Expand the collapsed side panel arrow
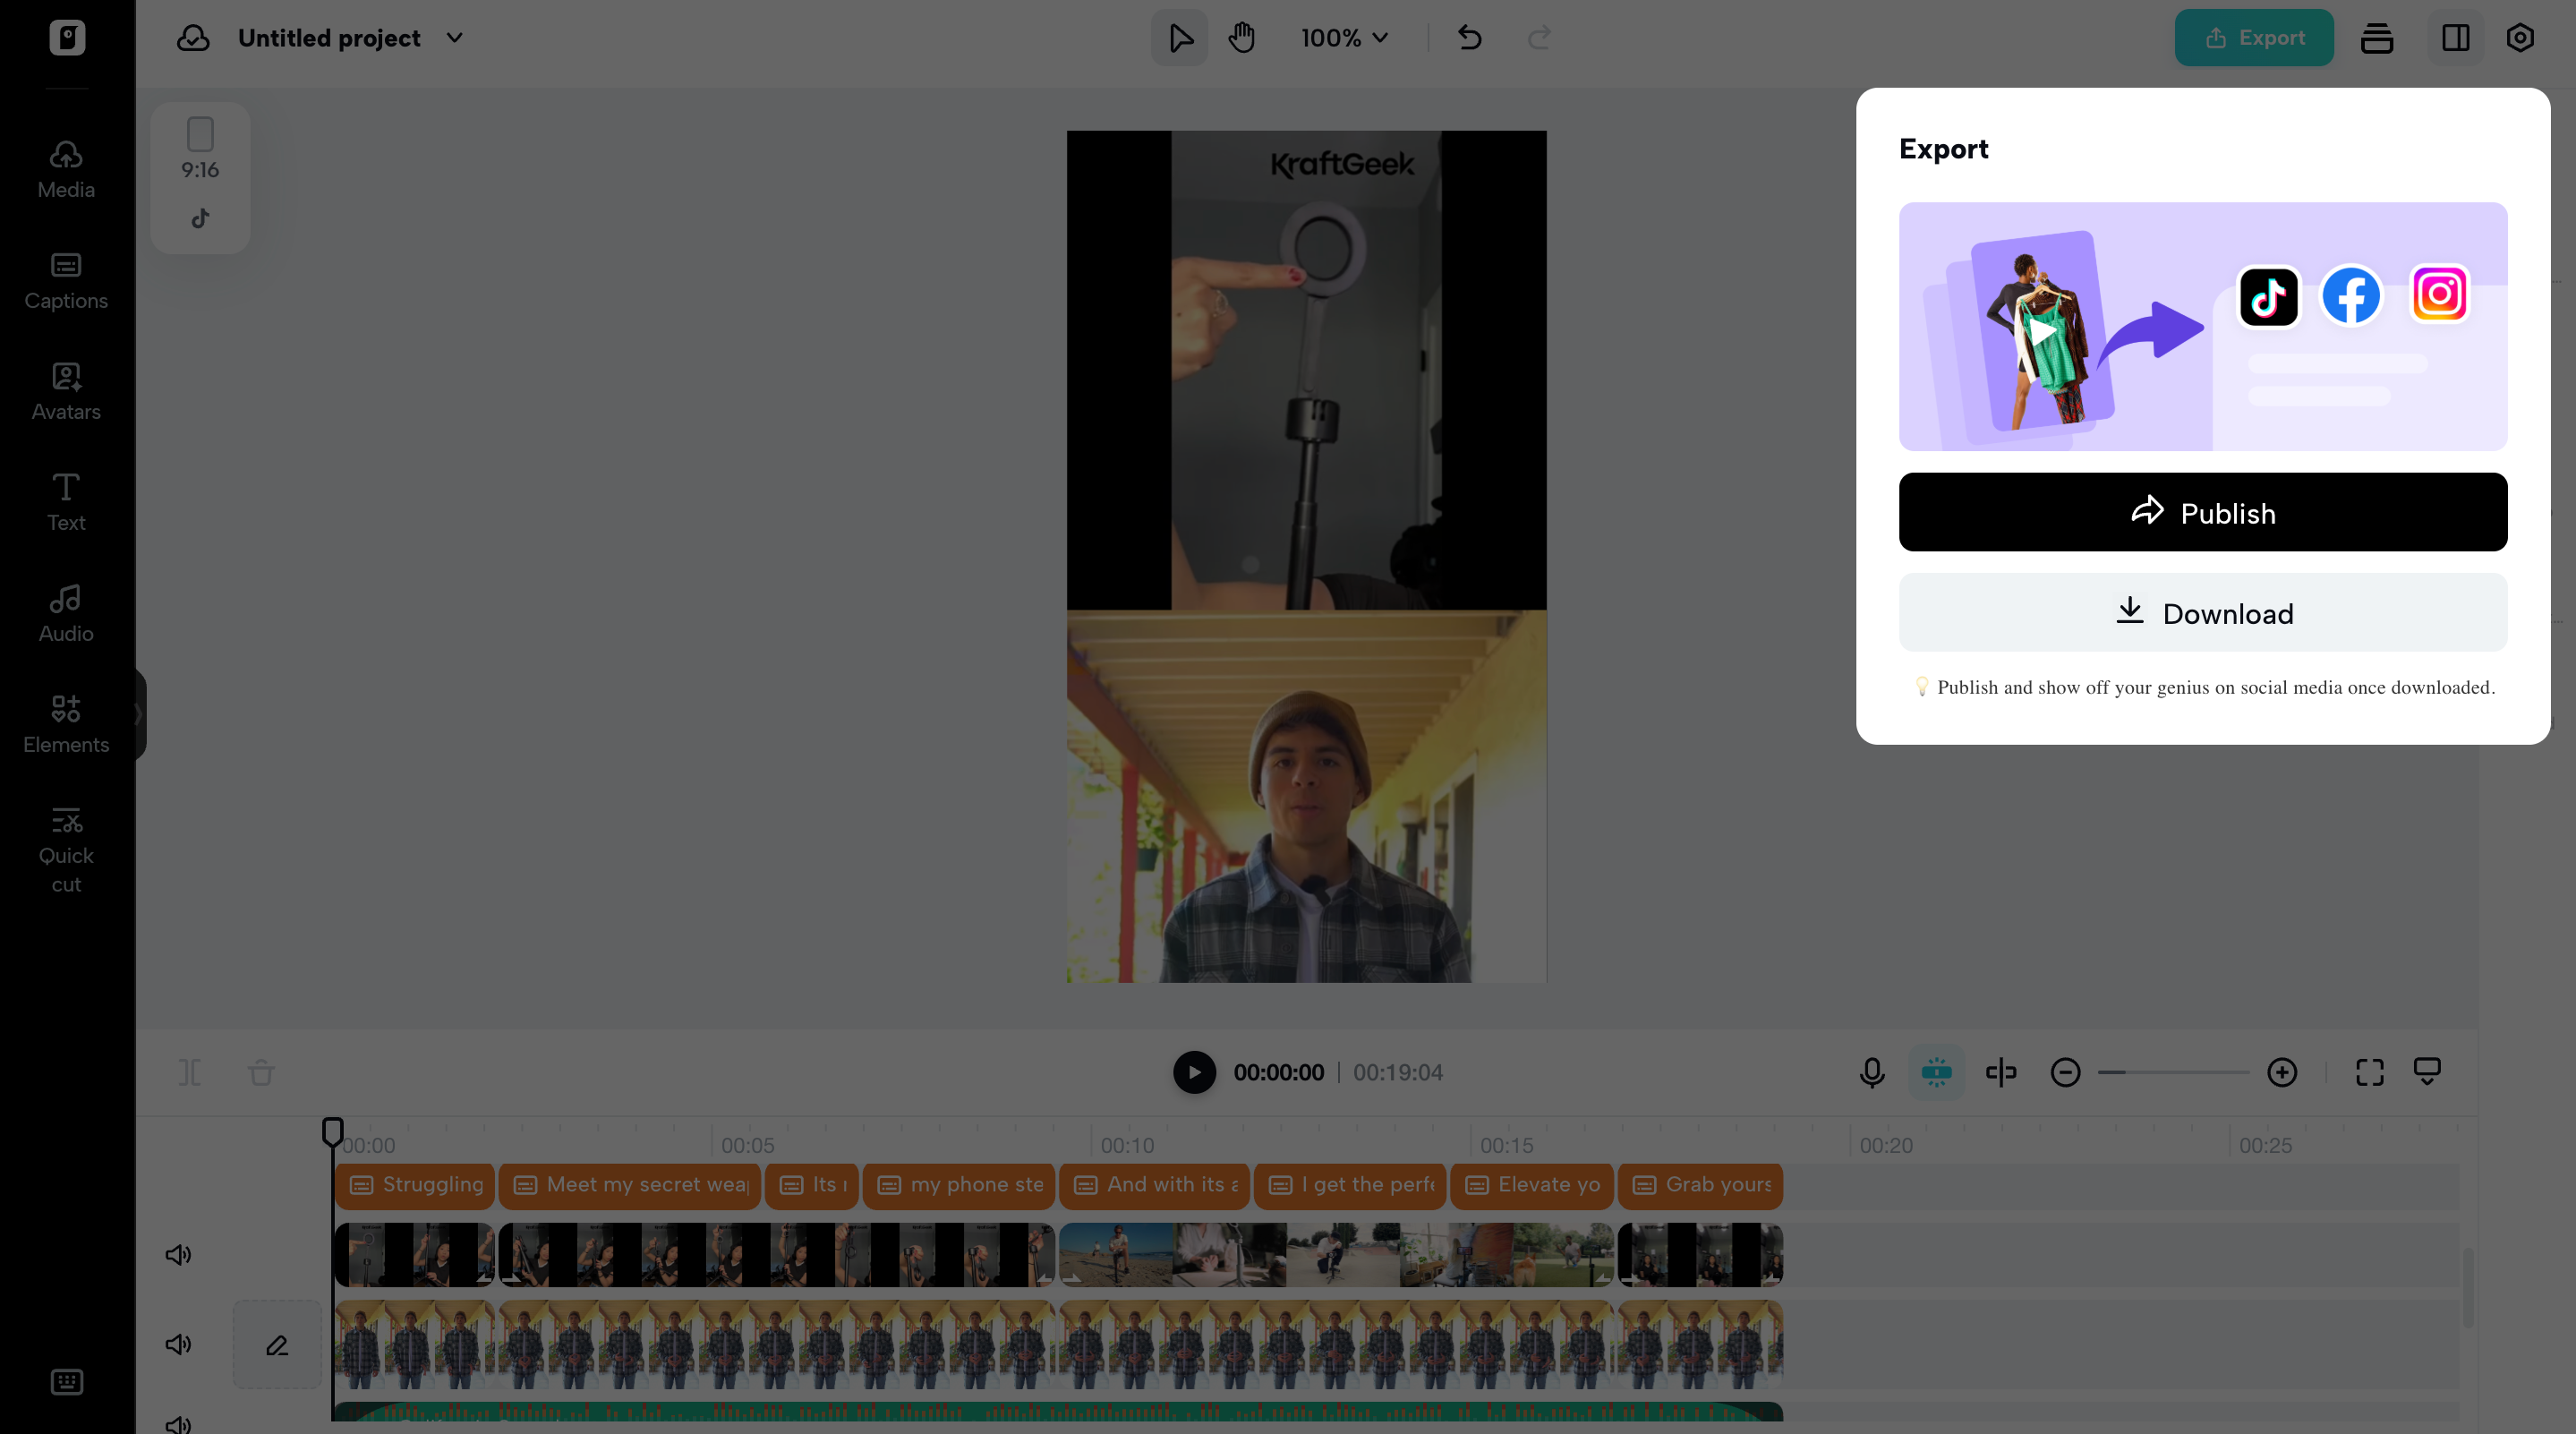This screenshot has height=1434, width=2576. [139, 714]
